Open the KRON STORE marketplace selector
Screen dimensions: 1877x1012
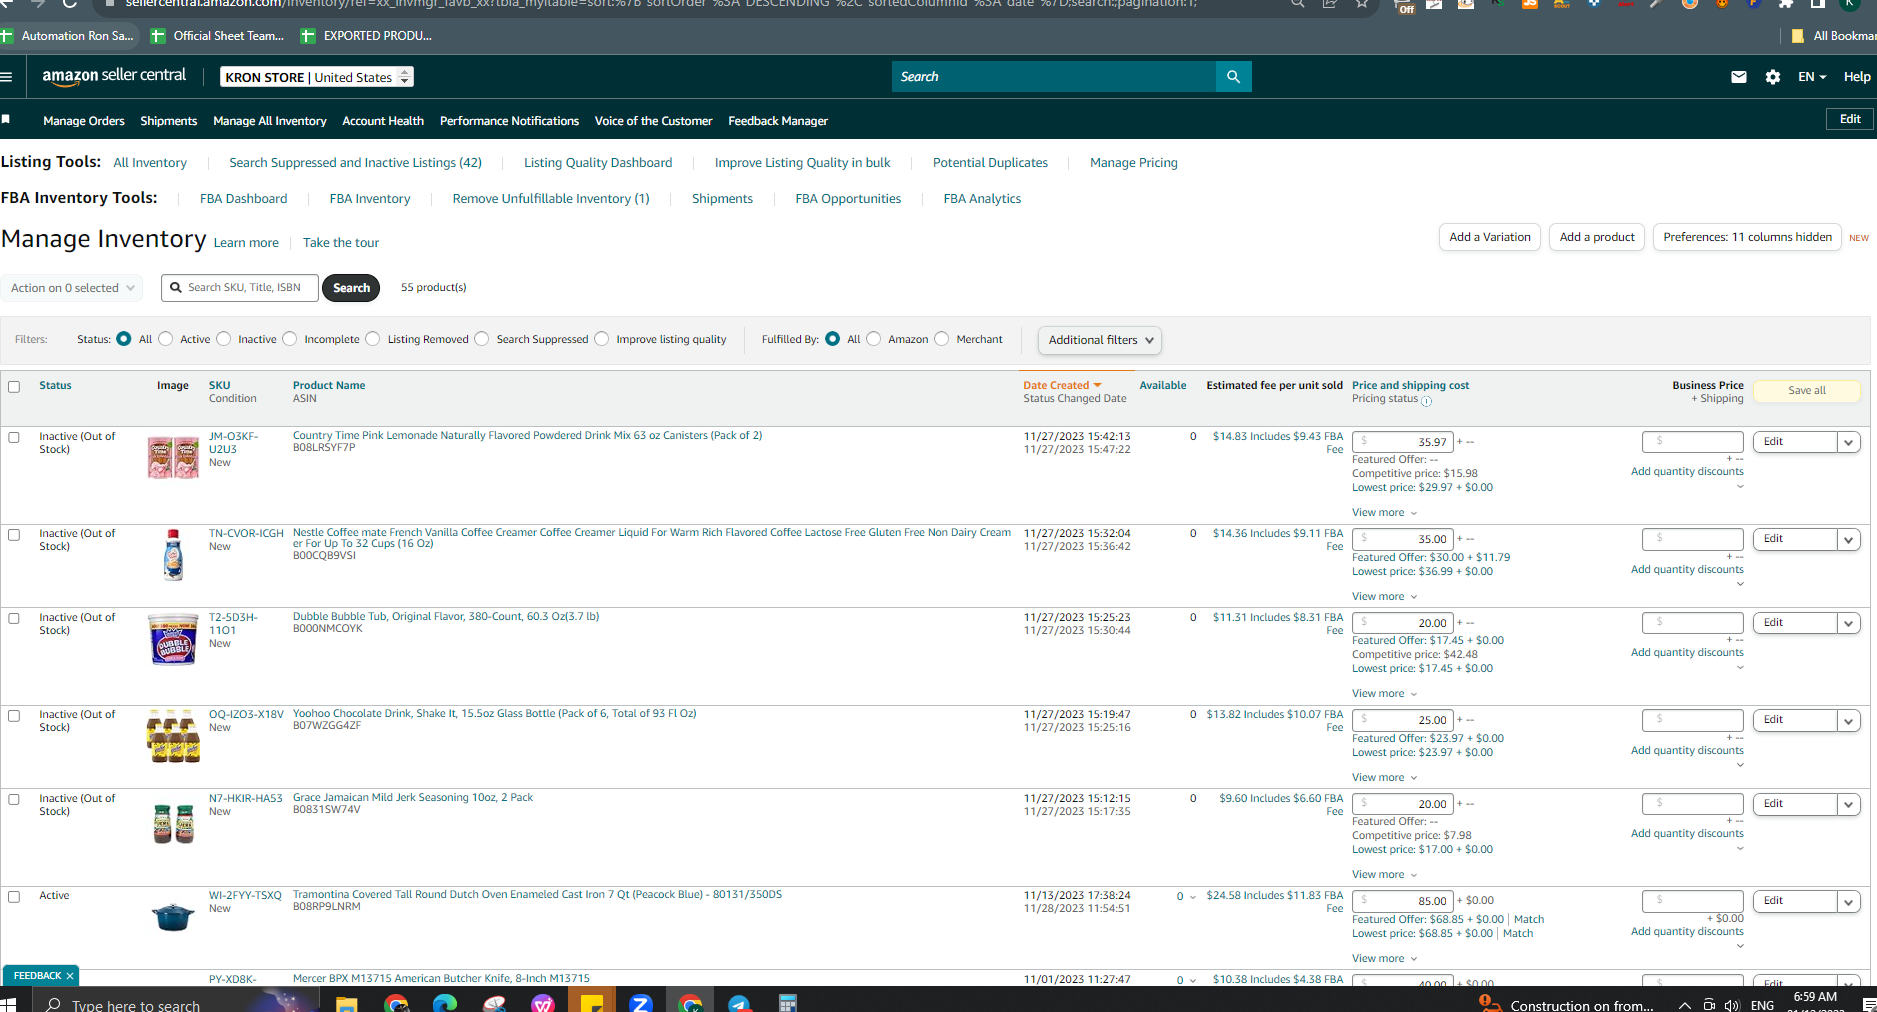(x=317, y=77)
